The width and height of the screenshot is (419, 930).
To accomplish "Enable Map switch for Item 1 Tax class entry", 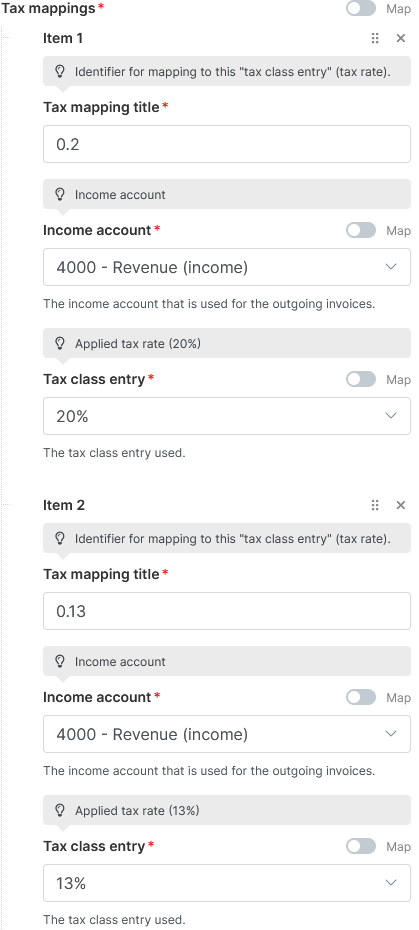I will coord(361,379).
